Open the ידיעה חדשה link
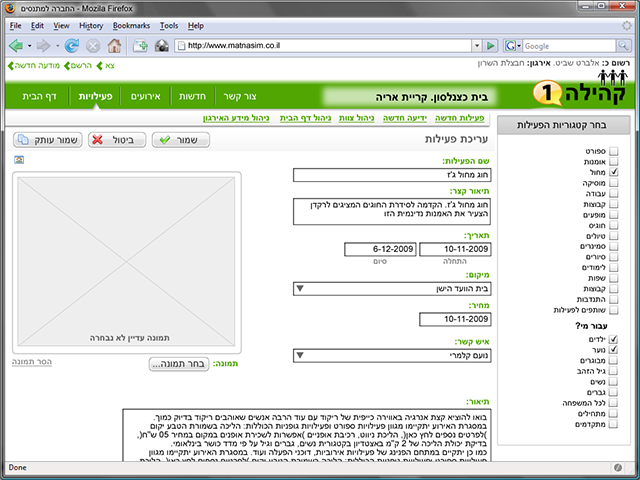 404,118
